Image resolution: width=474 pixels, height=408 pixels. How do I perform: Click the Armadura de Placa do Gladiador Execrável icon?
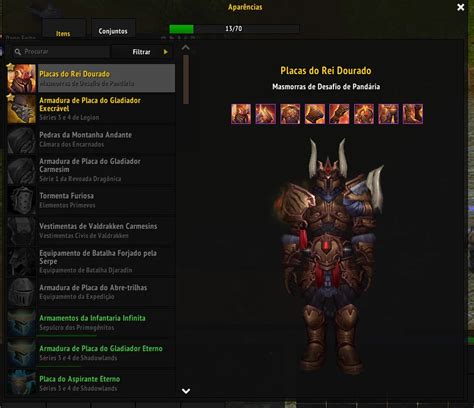coord(22,109)
